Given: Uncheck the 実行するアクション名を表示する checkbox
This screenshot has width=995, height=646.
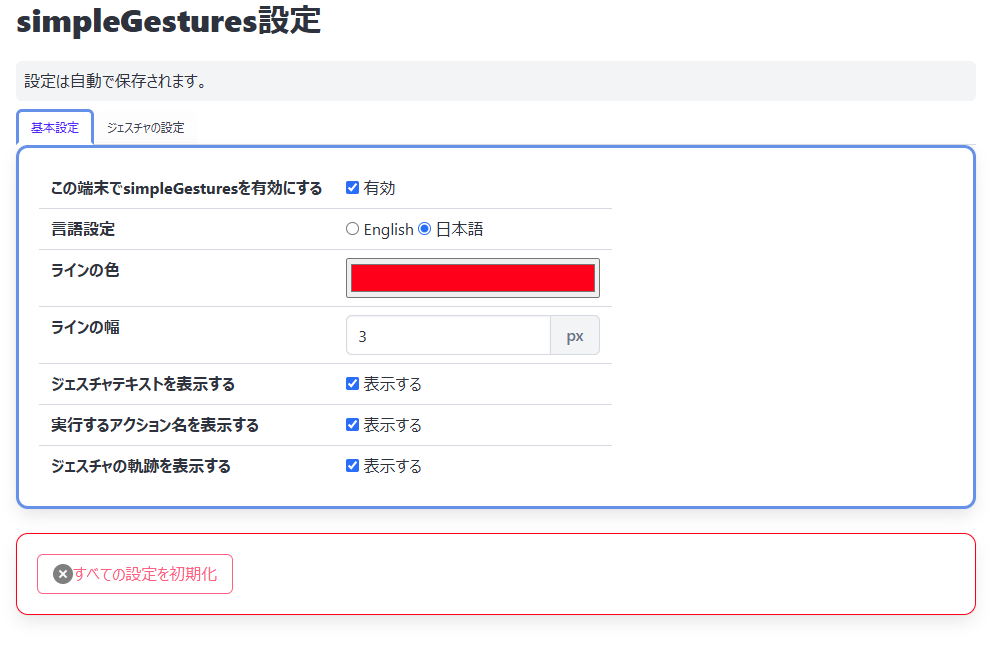Looking at the screenshot, I should click(x=352, y=425).
